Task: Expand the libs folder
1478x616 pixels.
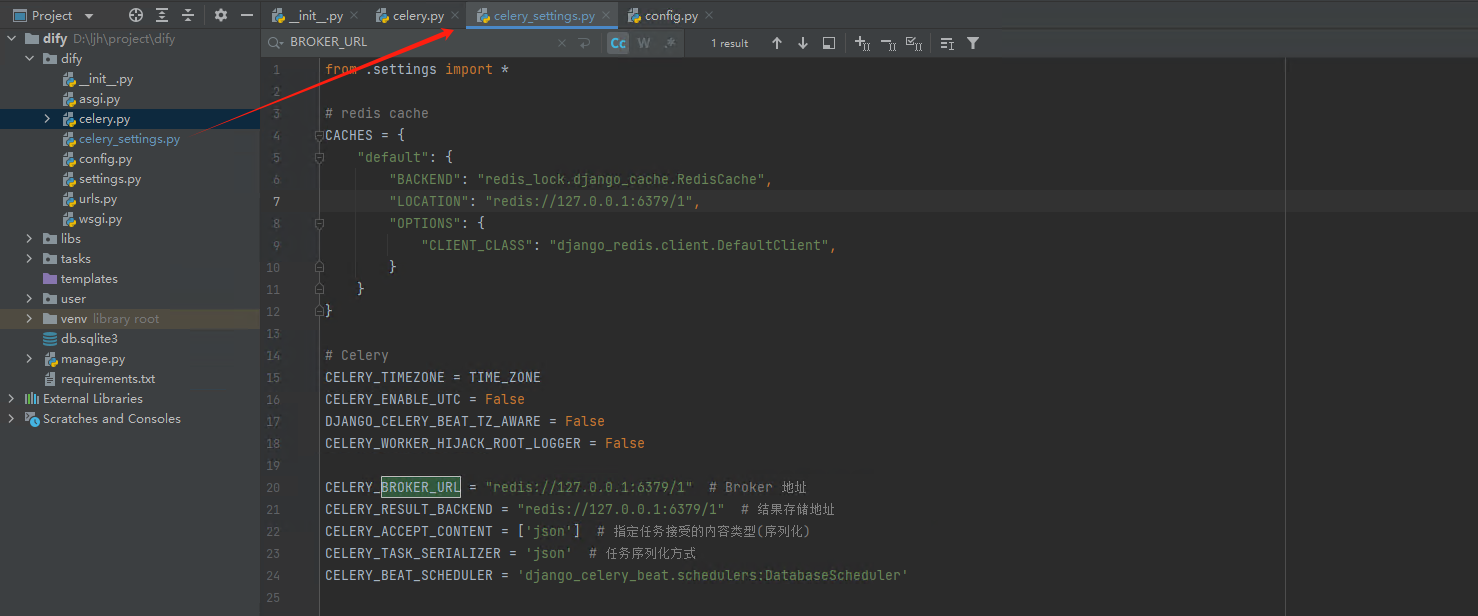Action: tap(28, 238)
